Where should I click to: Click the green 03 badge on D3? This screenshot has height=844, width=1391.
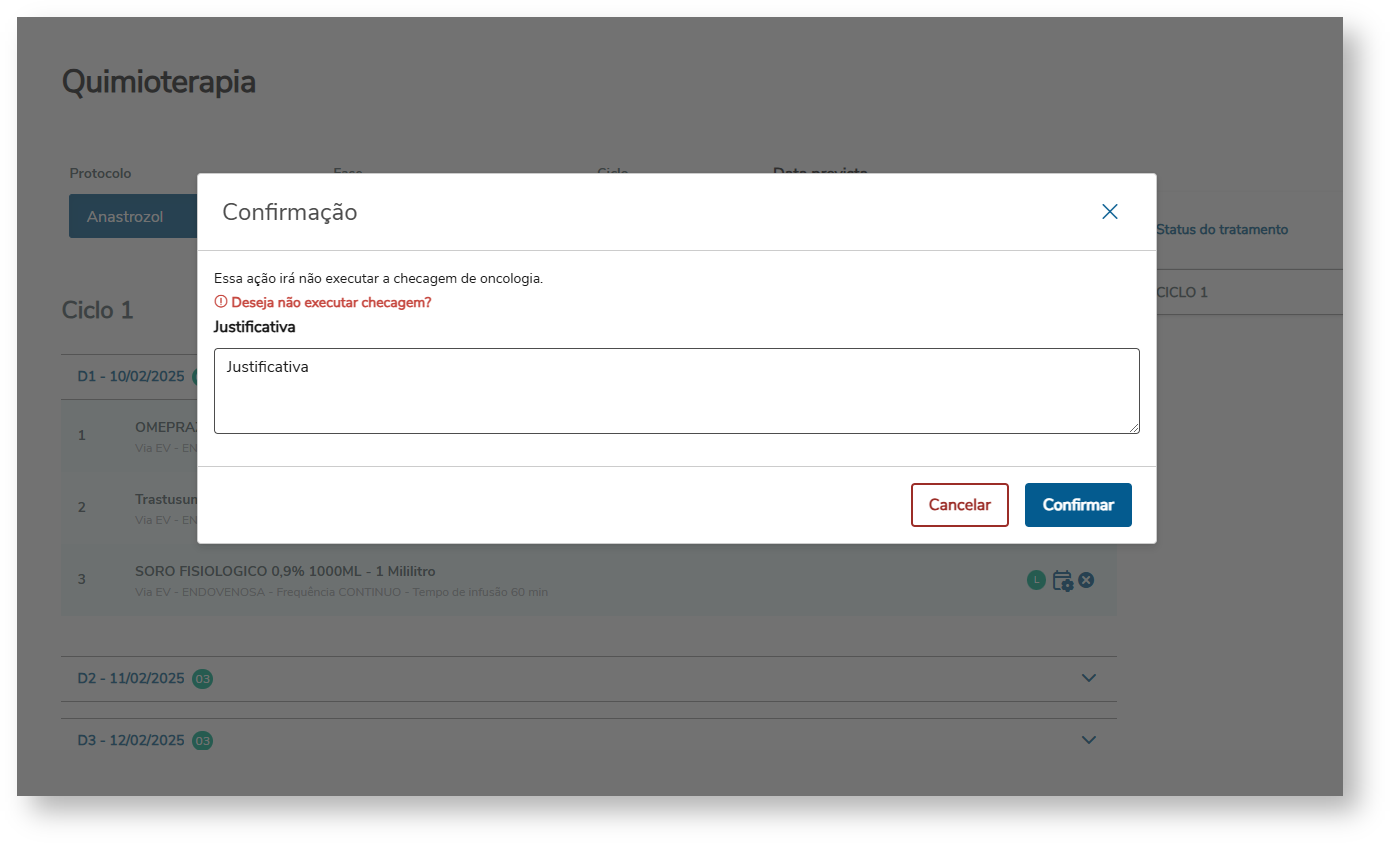pyautogui.click(x=203, y=741)
